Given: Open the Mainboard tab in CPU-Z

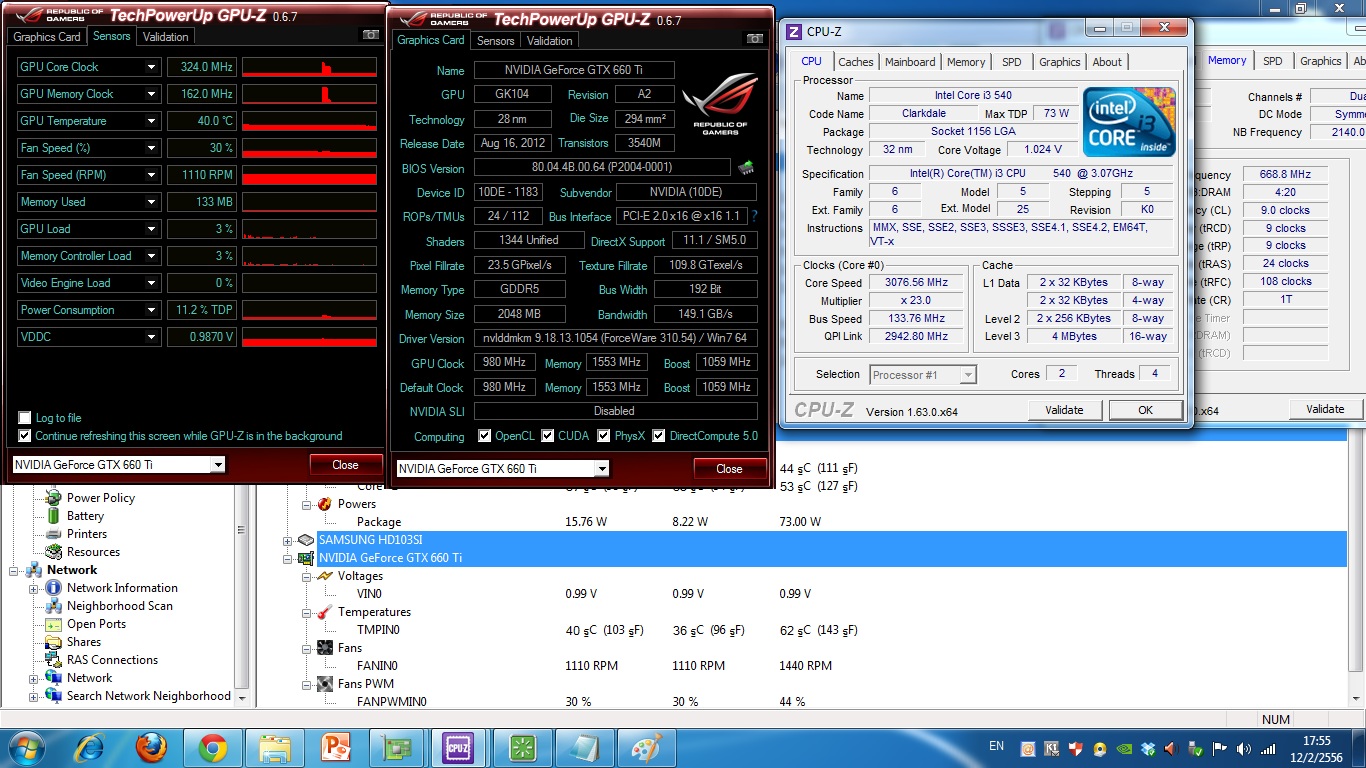Looking at the screenshot, I should pos(910,62).
